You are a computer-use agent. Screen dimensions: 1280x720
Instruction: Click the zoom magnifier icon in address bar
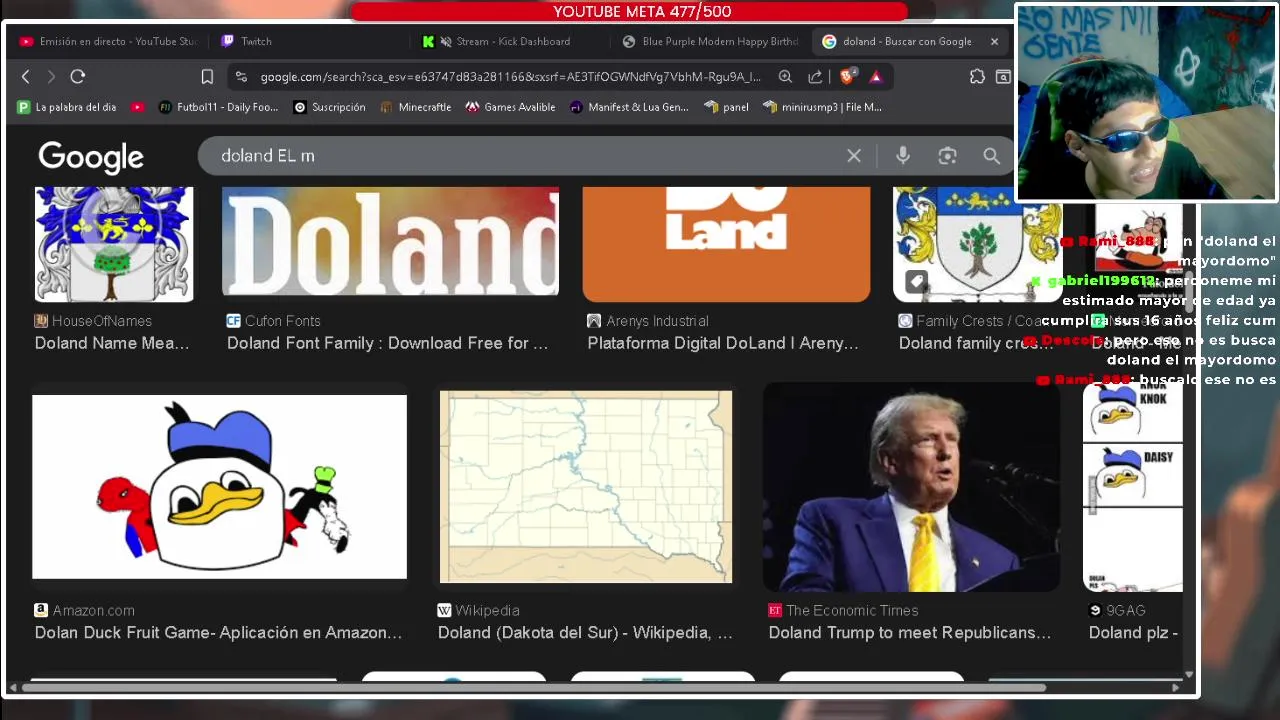tap(785, 76)
